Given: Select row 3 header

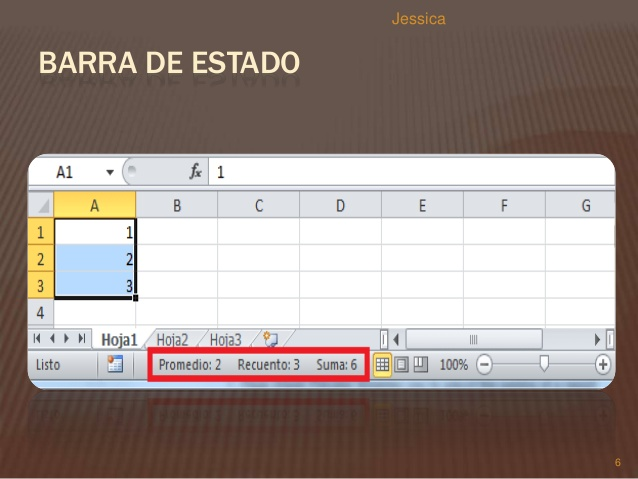Looking at the screenshot, I should point(41,286).
